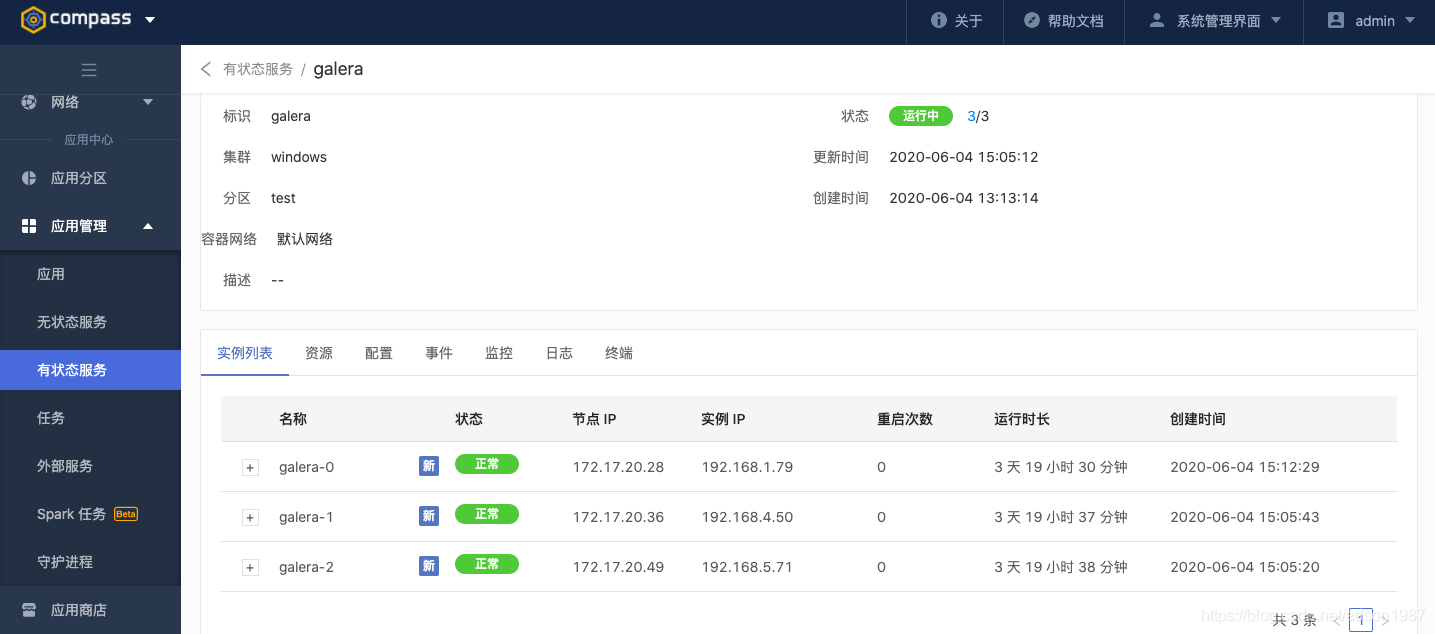This screenshot has height=634, width=1435.
Task: Click page number 1 in pagination
Action: (x=1360, y=620)
